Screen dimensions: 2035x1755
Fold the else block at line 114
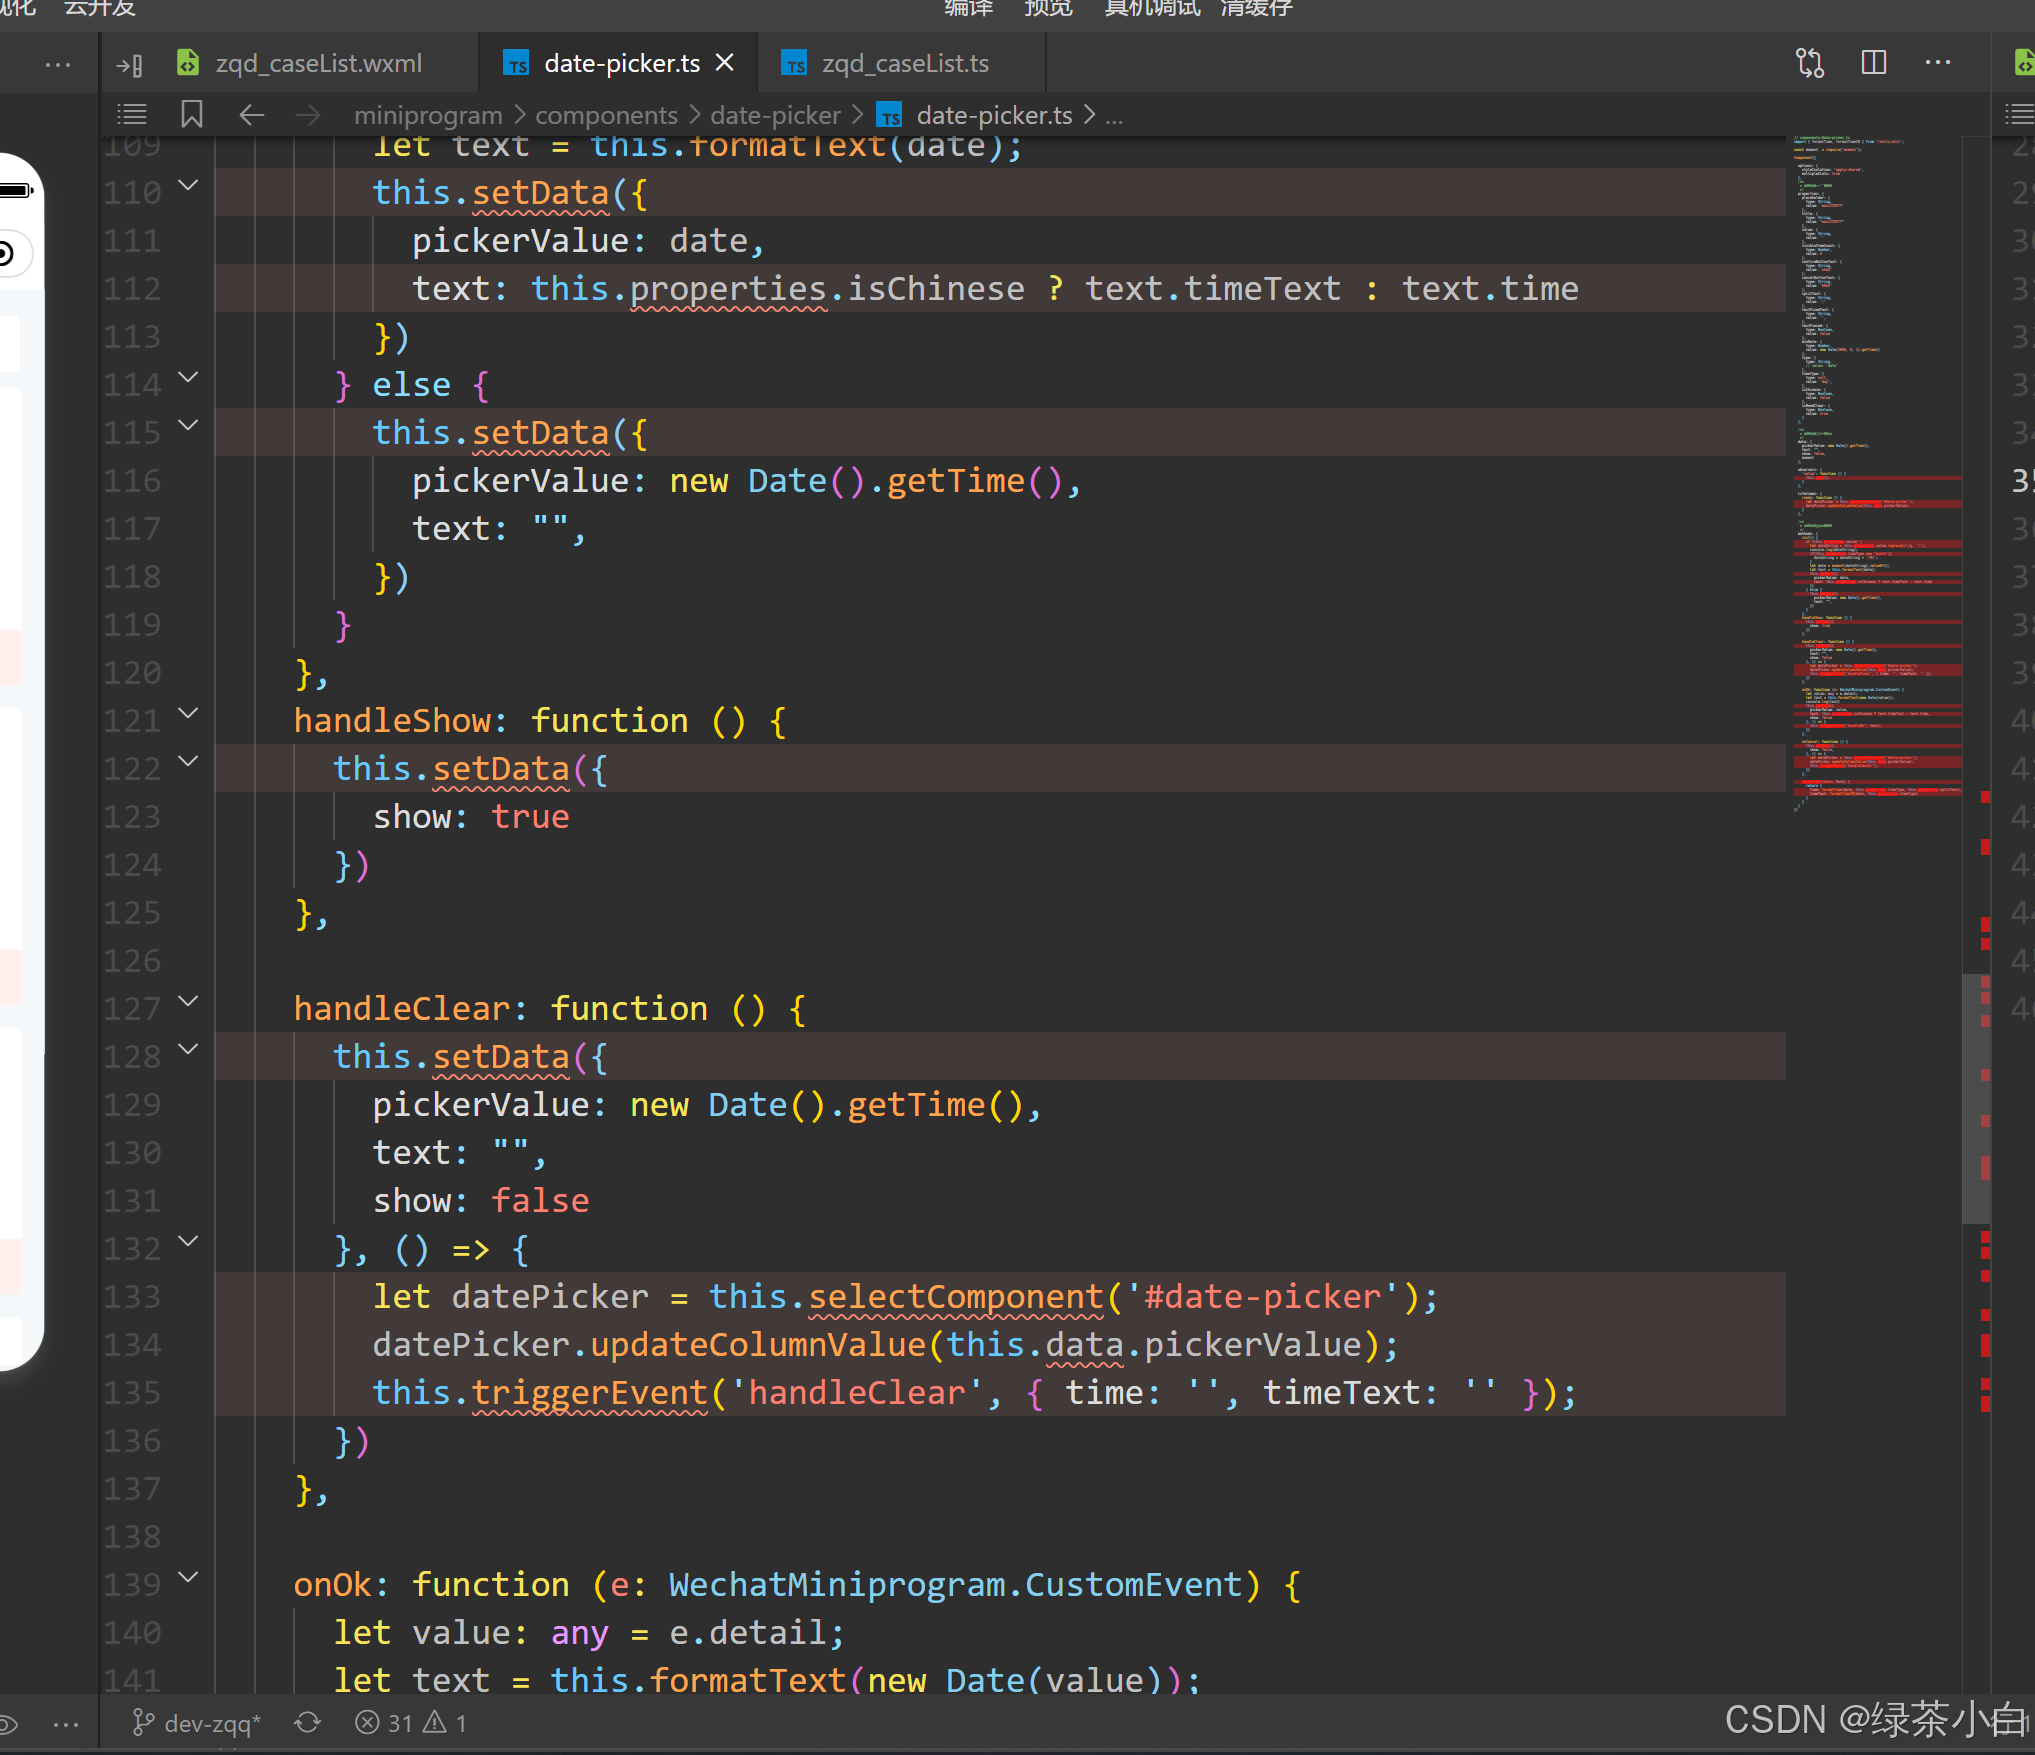click(188, 378)
